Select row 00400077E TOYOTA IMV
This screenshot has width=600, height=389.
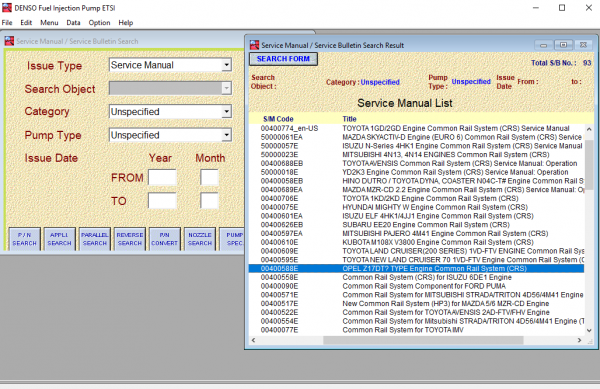416,330
